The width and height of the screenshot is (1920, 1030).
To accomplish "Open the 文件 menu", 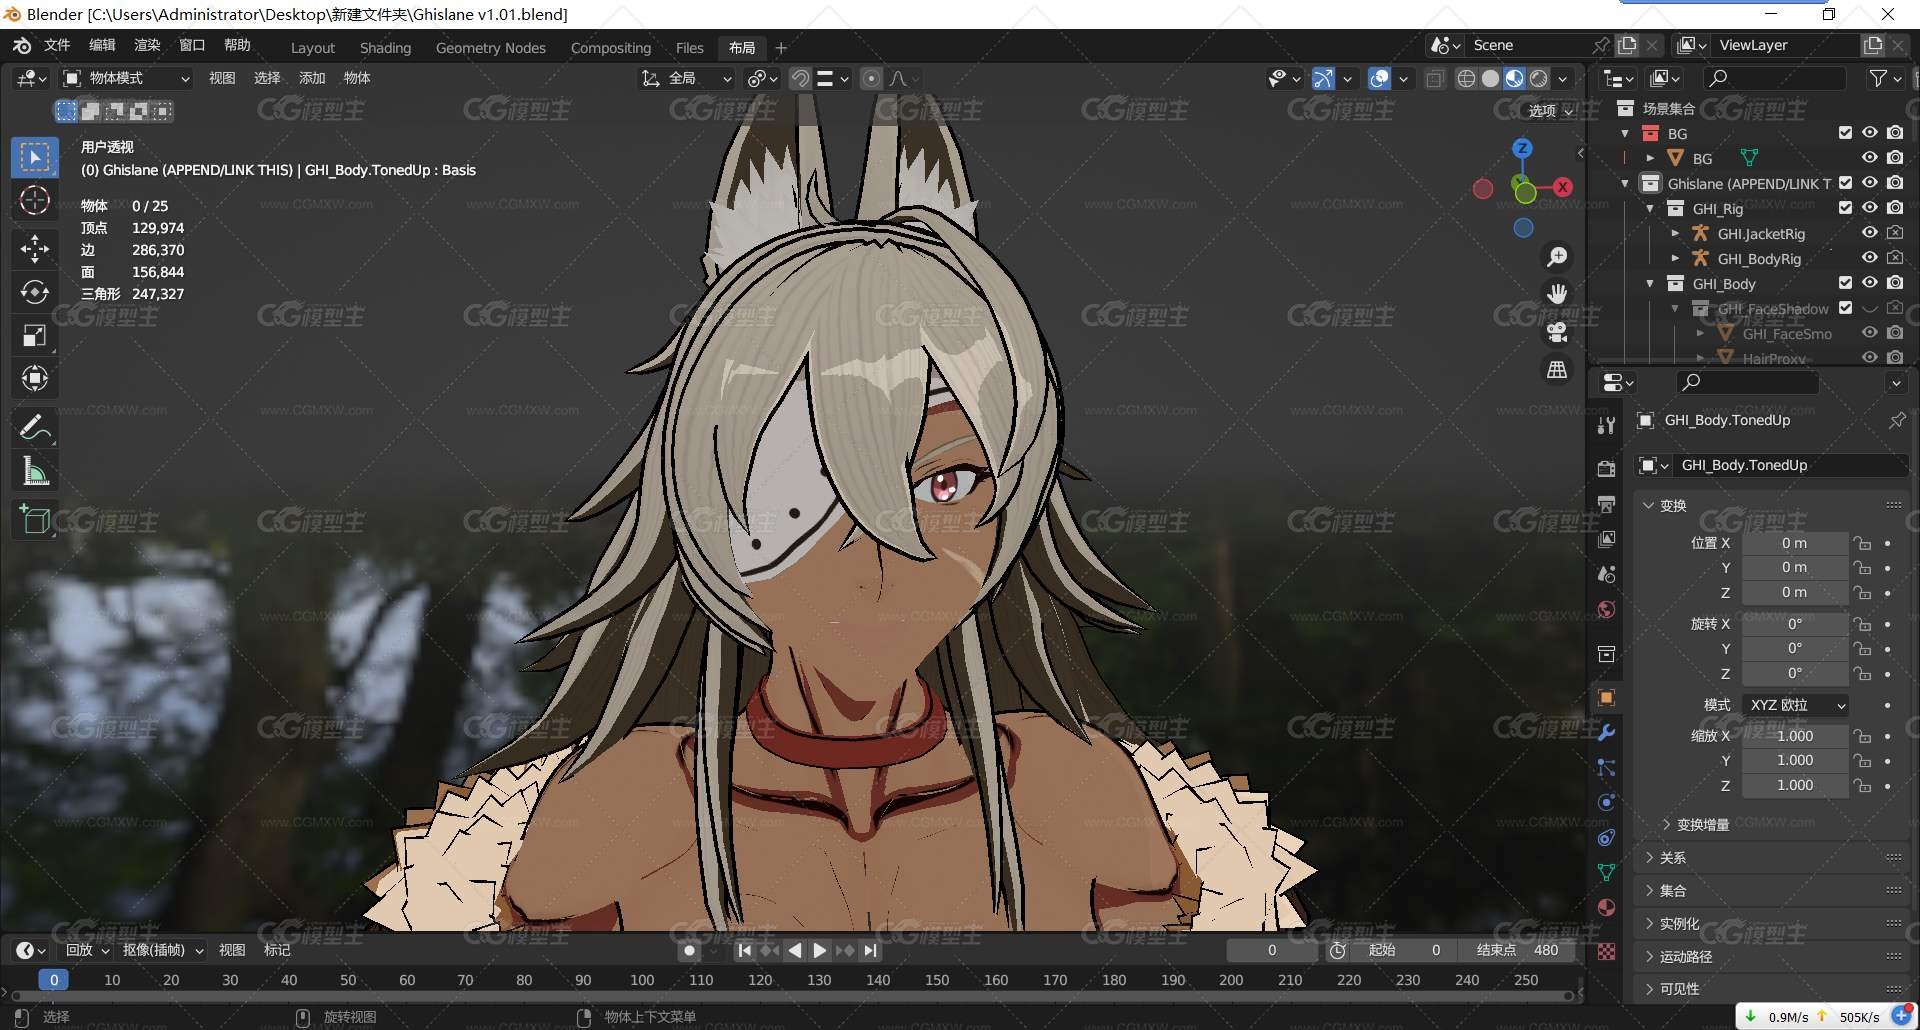I will (x=57, y=46).
